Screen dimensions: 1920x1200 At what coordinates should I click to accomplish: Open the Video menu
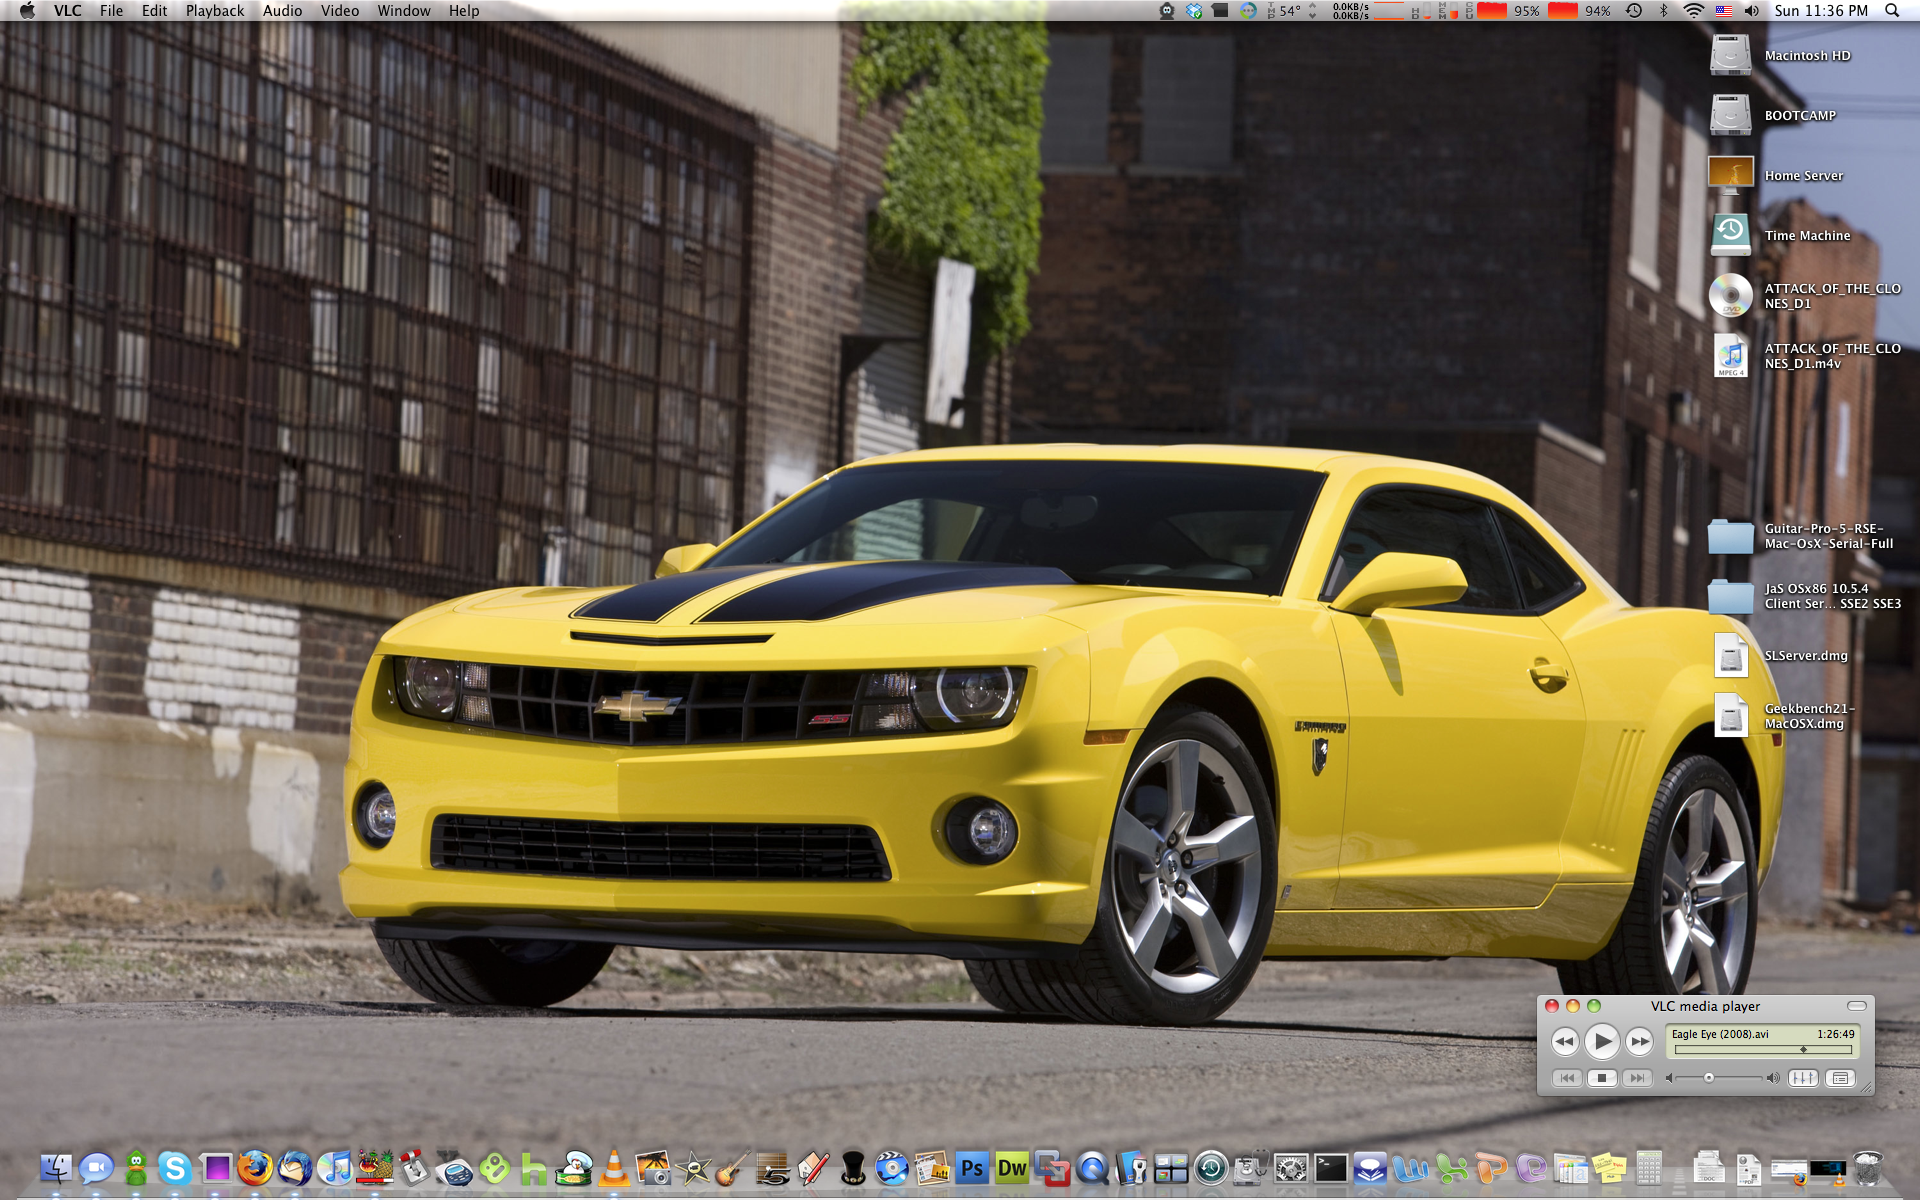coord(339,11)
